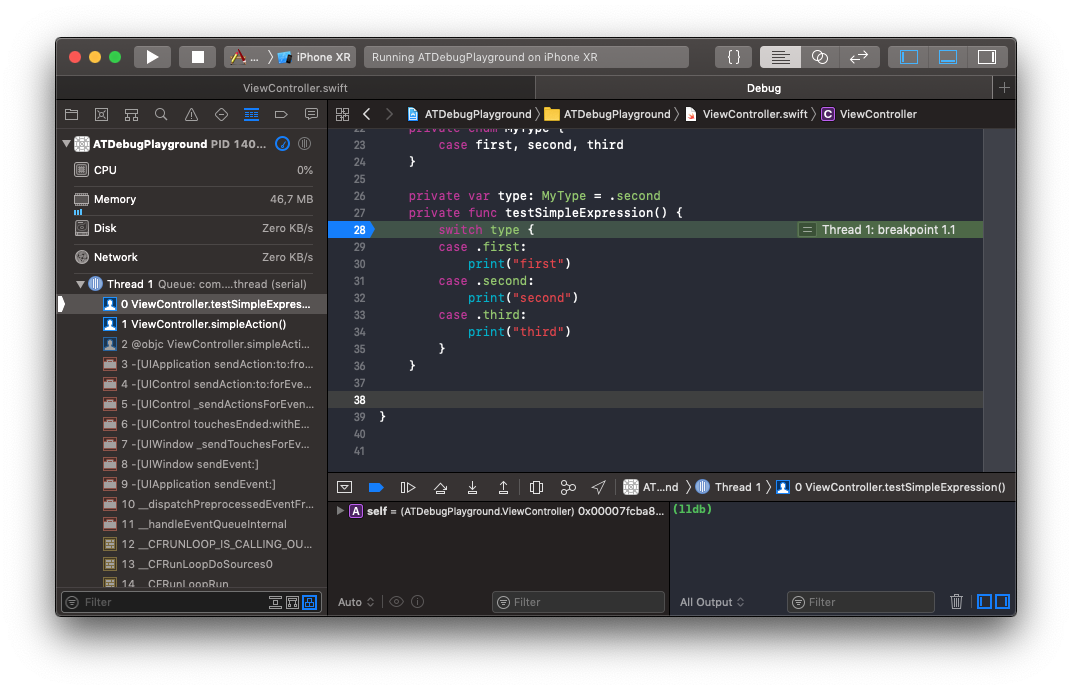
Task: Open Simulate Location arrow icon
Action: tap(598, 487)
